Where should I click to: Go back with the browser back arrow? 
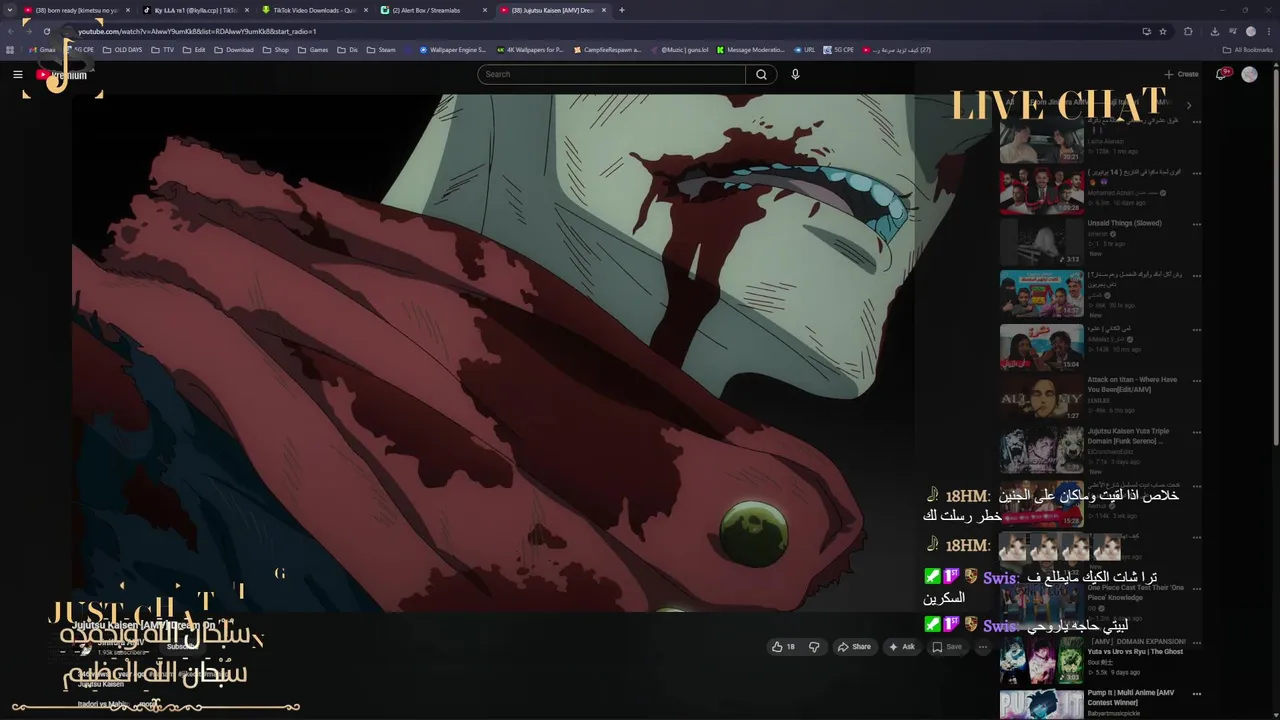pos(10,31)
